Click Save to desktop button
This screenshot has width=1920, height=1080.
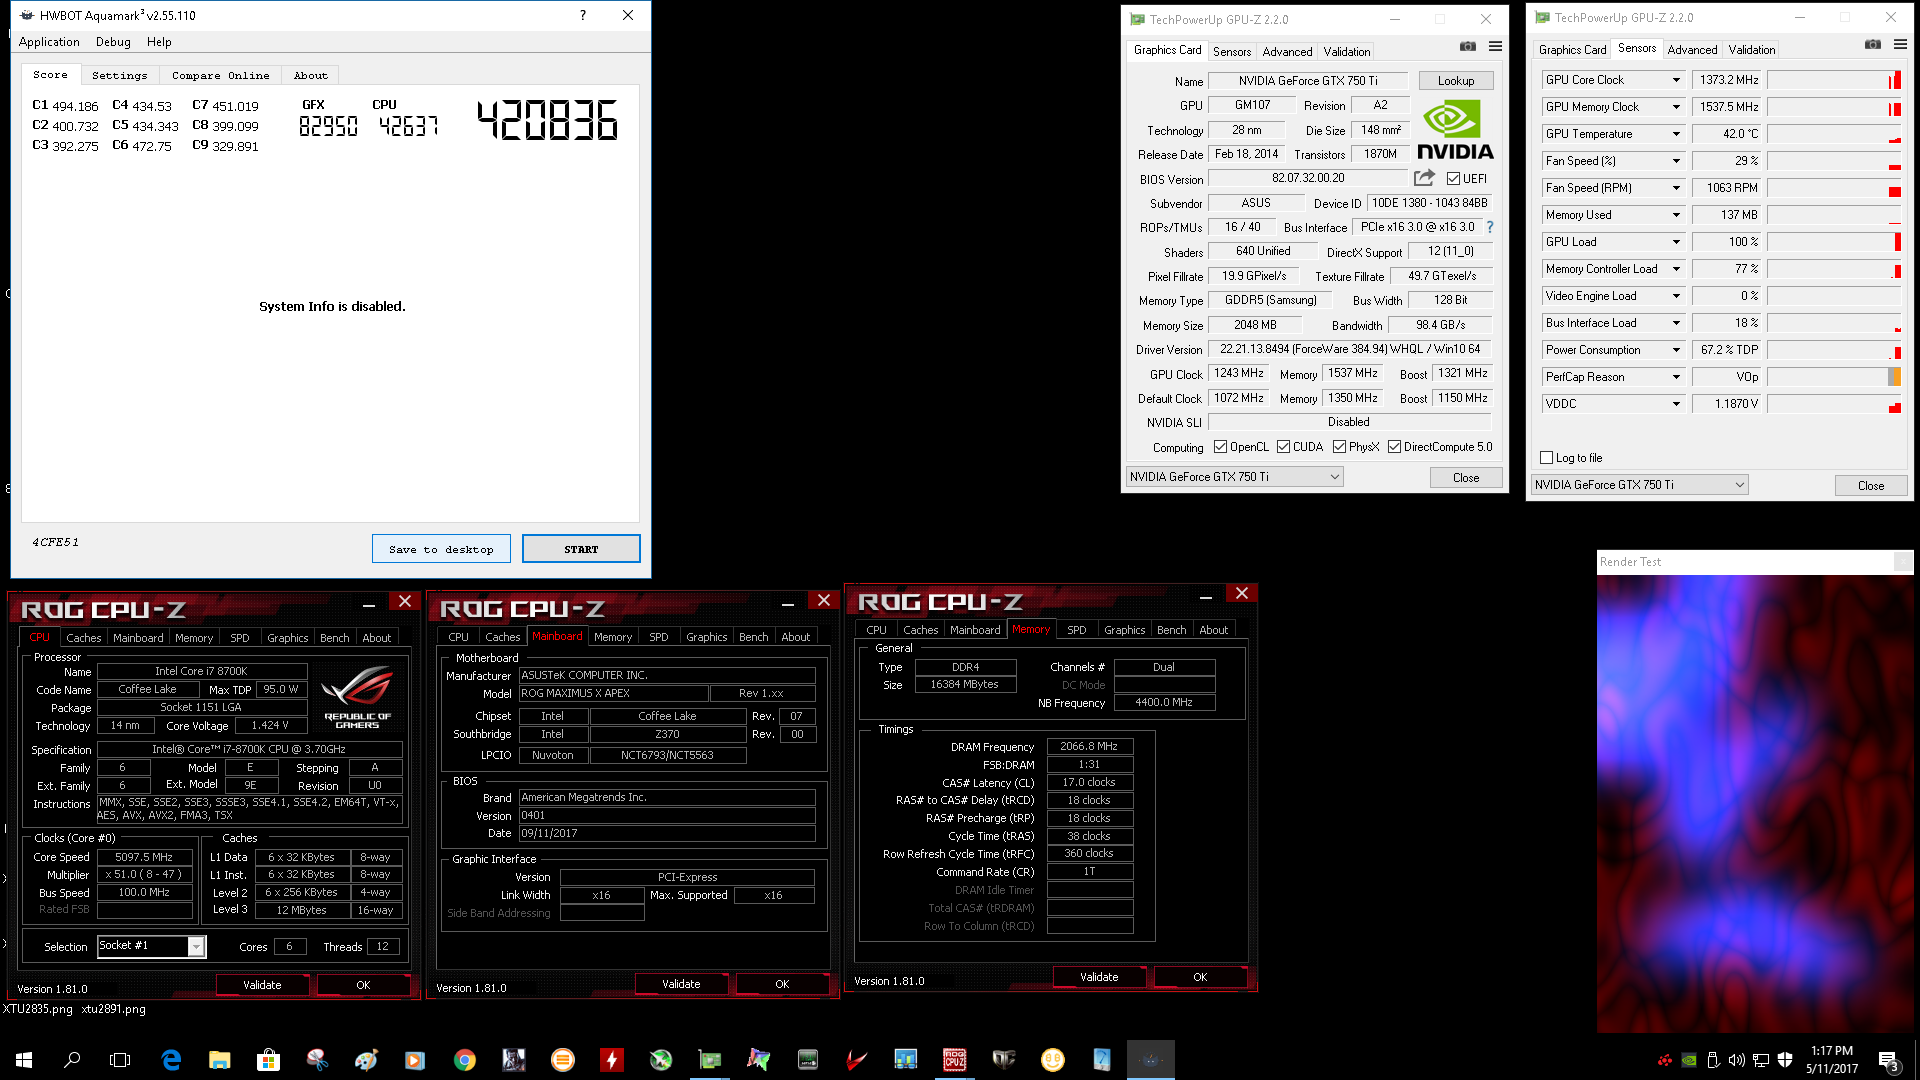441,549
